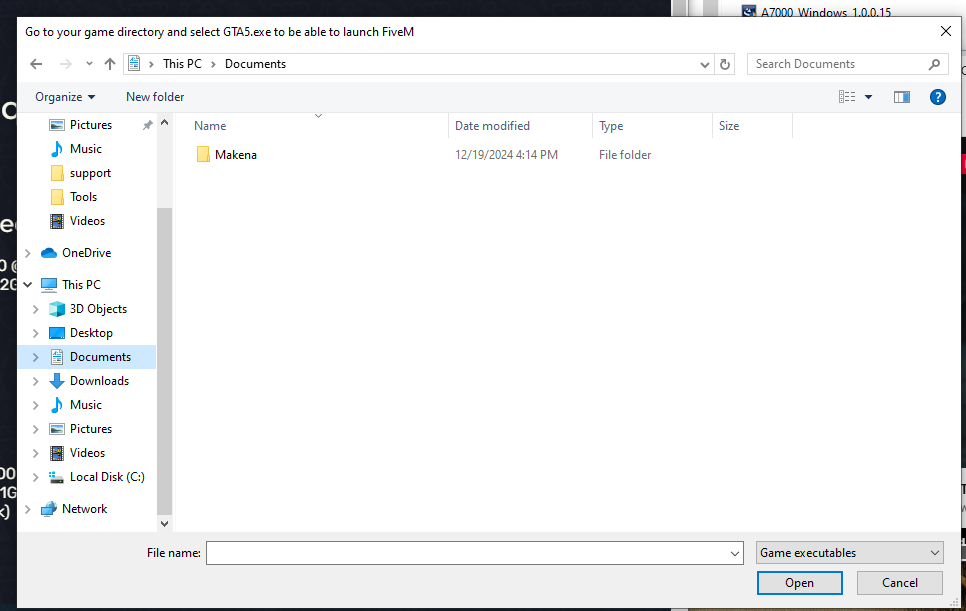Select Network in navigation pane

[84, 509]
